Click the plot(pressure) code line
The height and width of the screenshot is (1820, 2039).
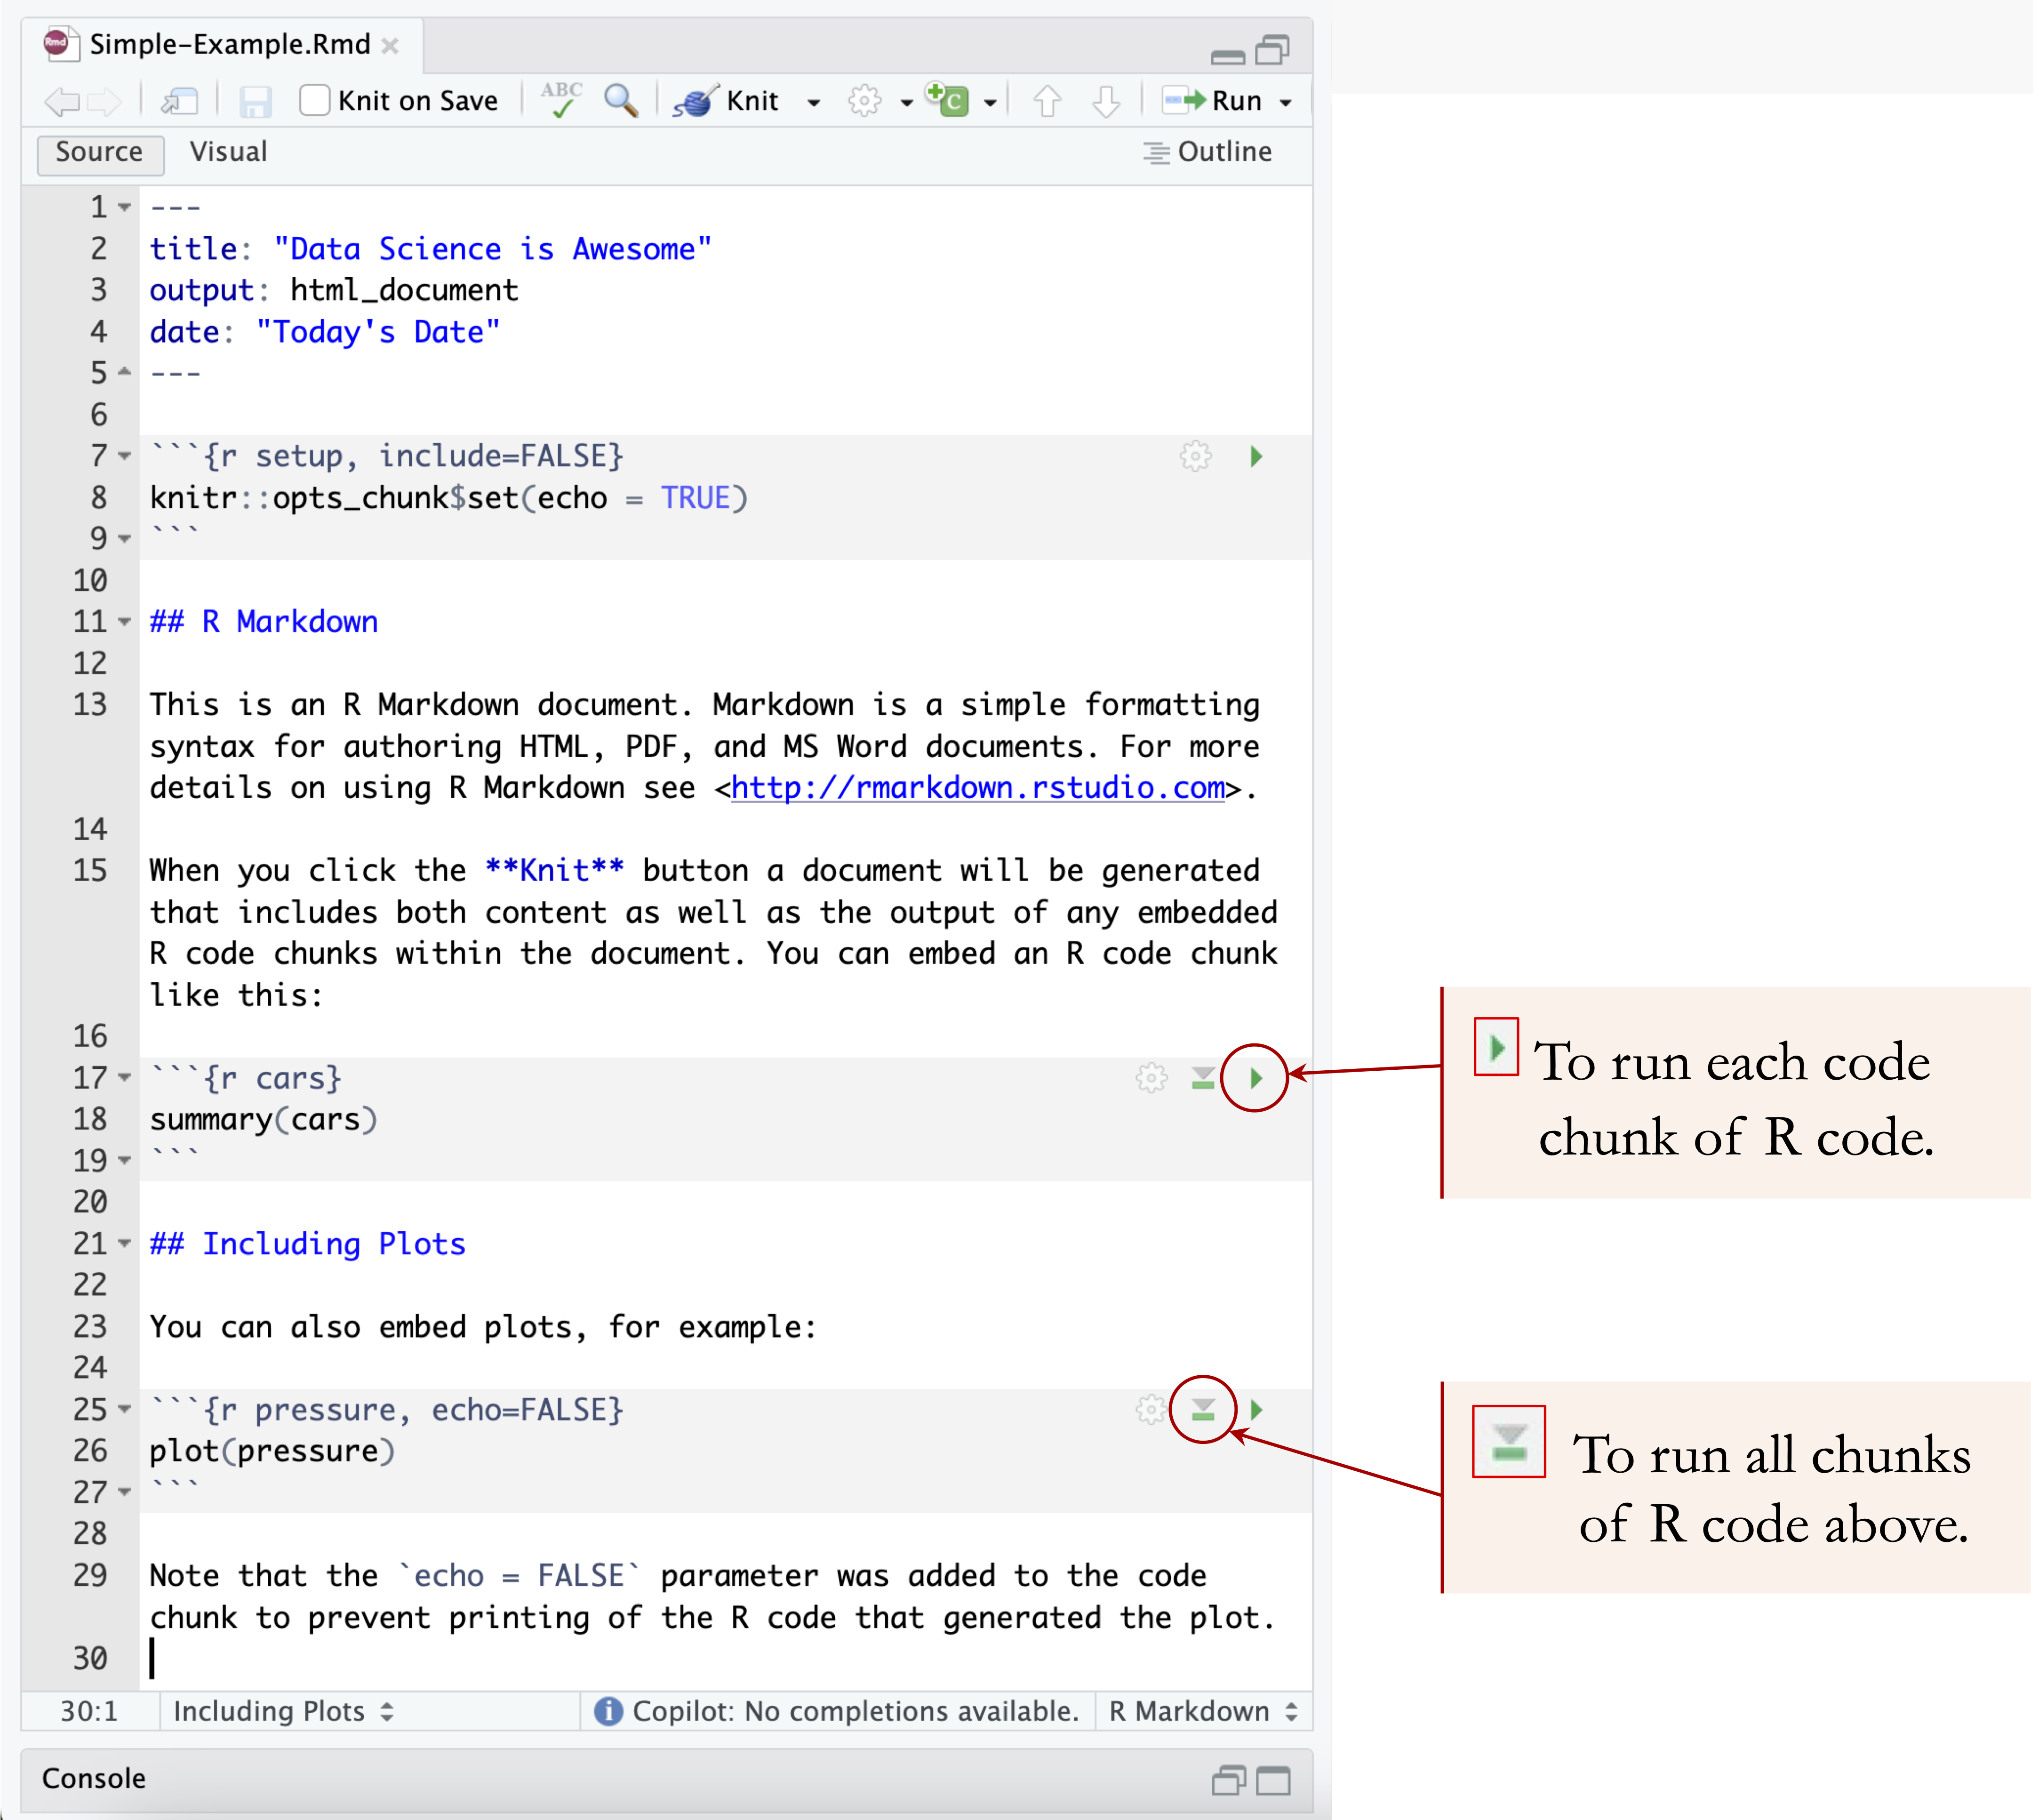[273, 1453]
